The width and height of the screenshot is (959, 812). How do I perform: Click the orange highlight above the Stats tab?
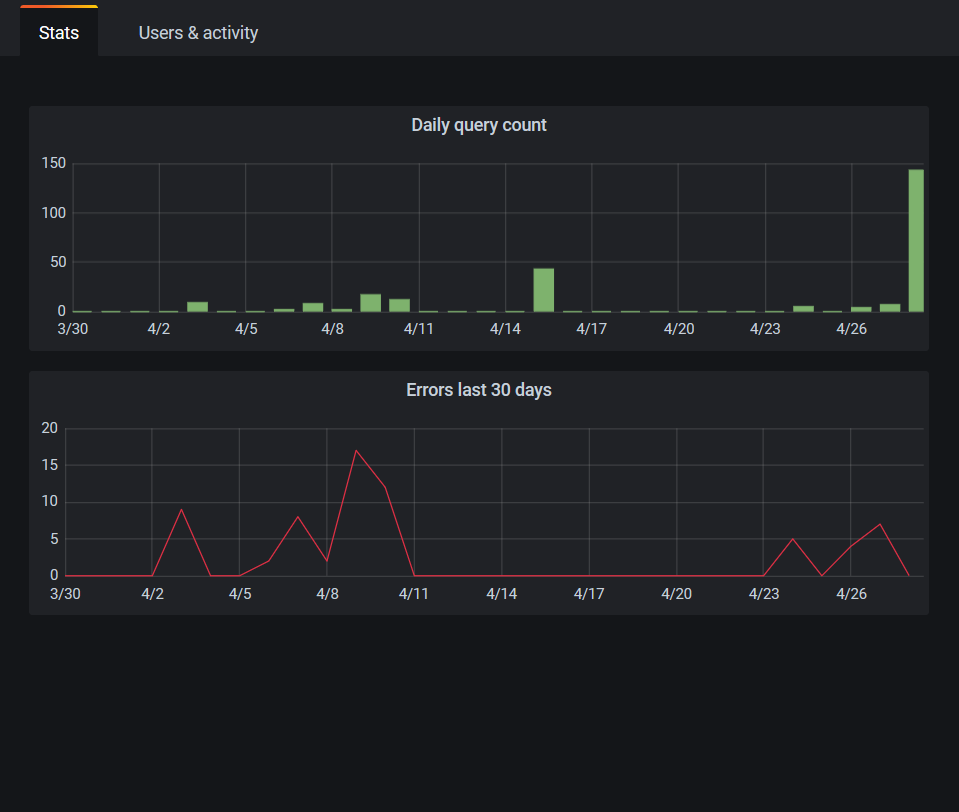[x=57, y=7]
